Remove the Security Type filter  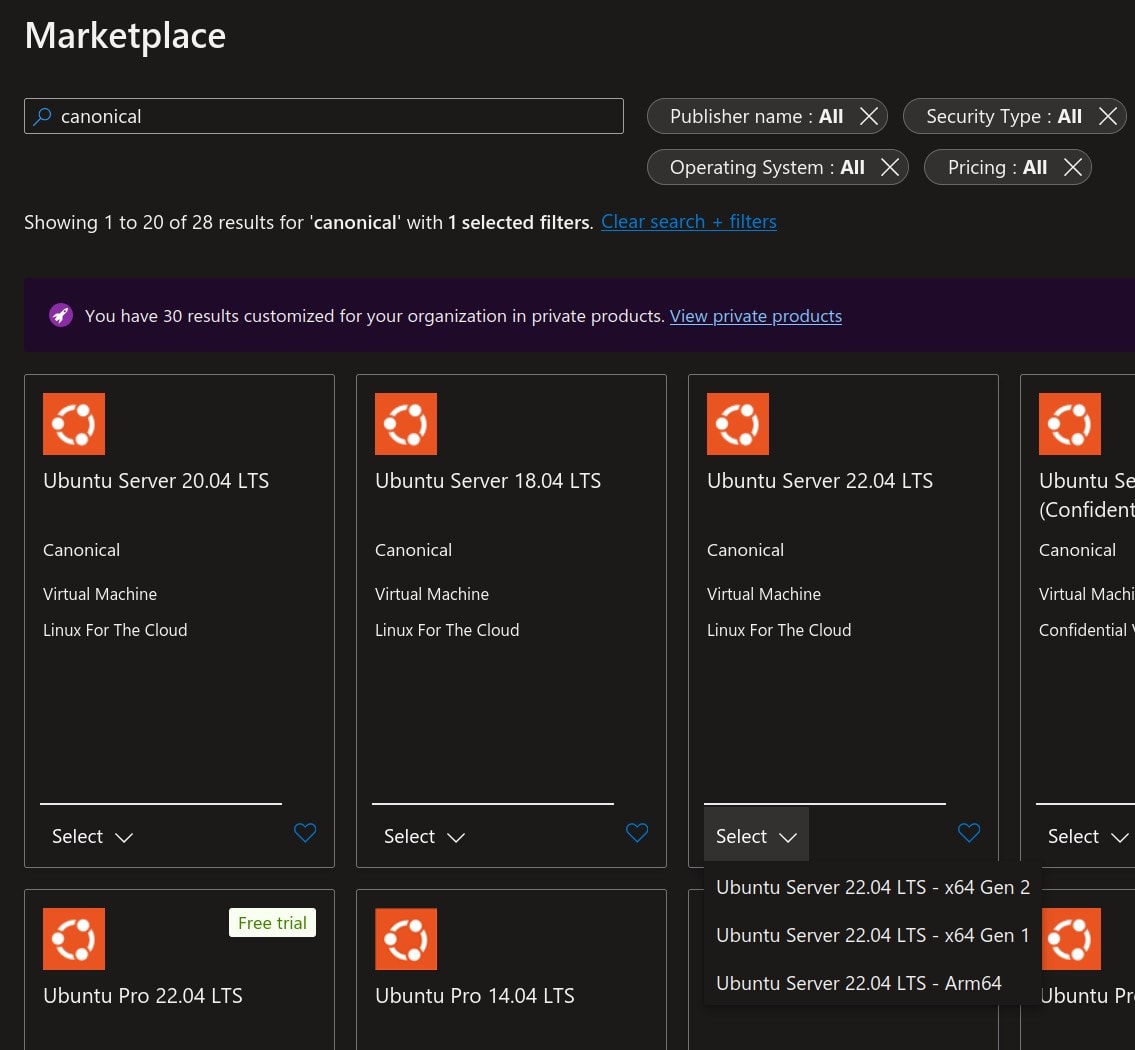(1107, 116)
